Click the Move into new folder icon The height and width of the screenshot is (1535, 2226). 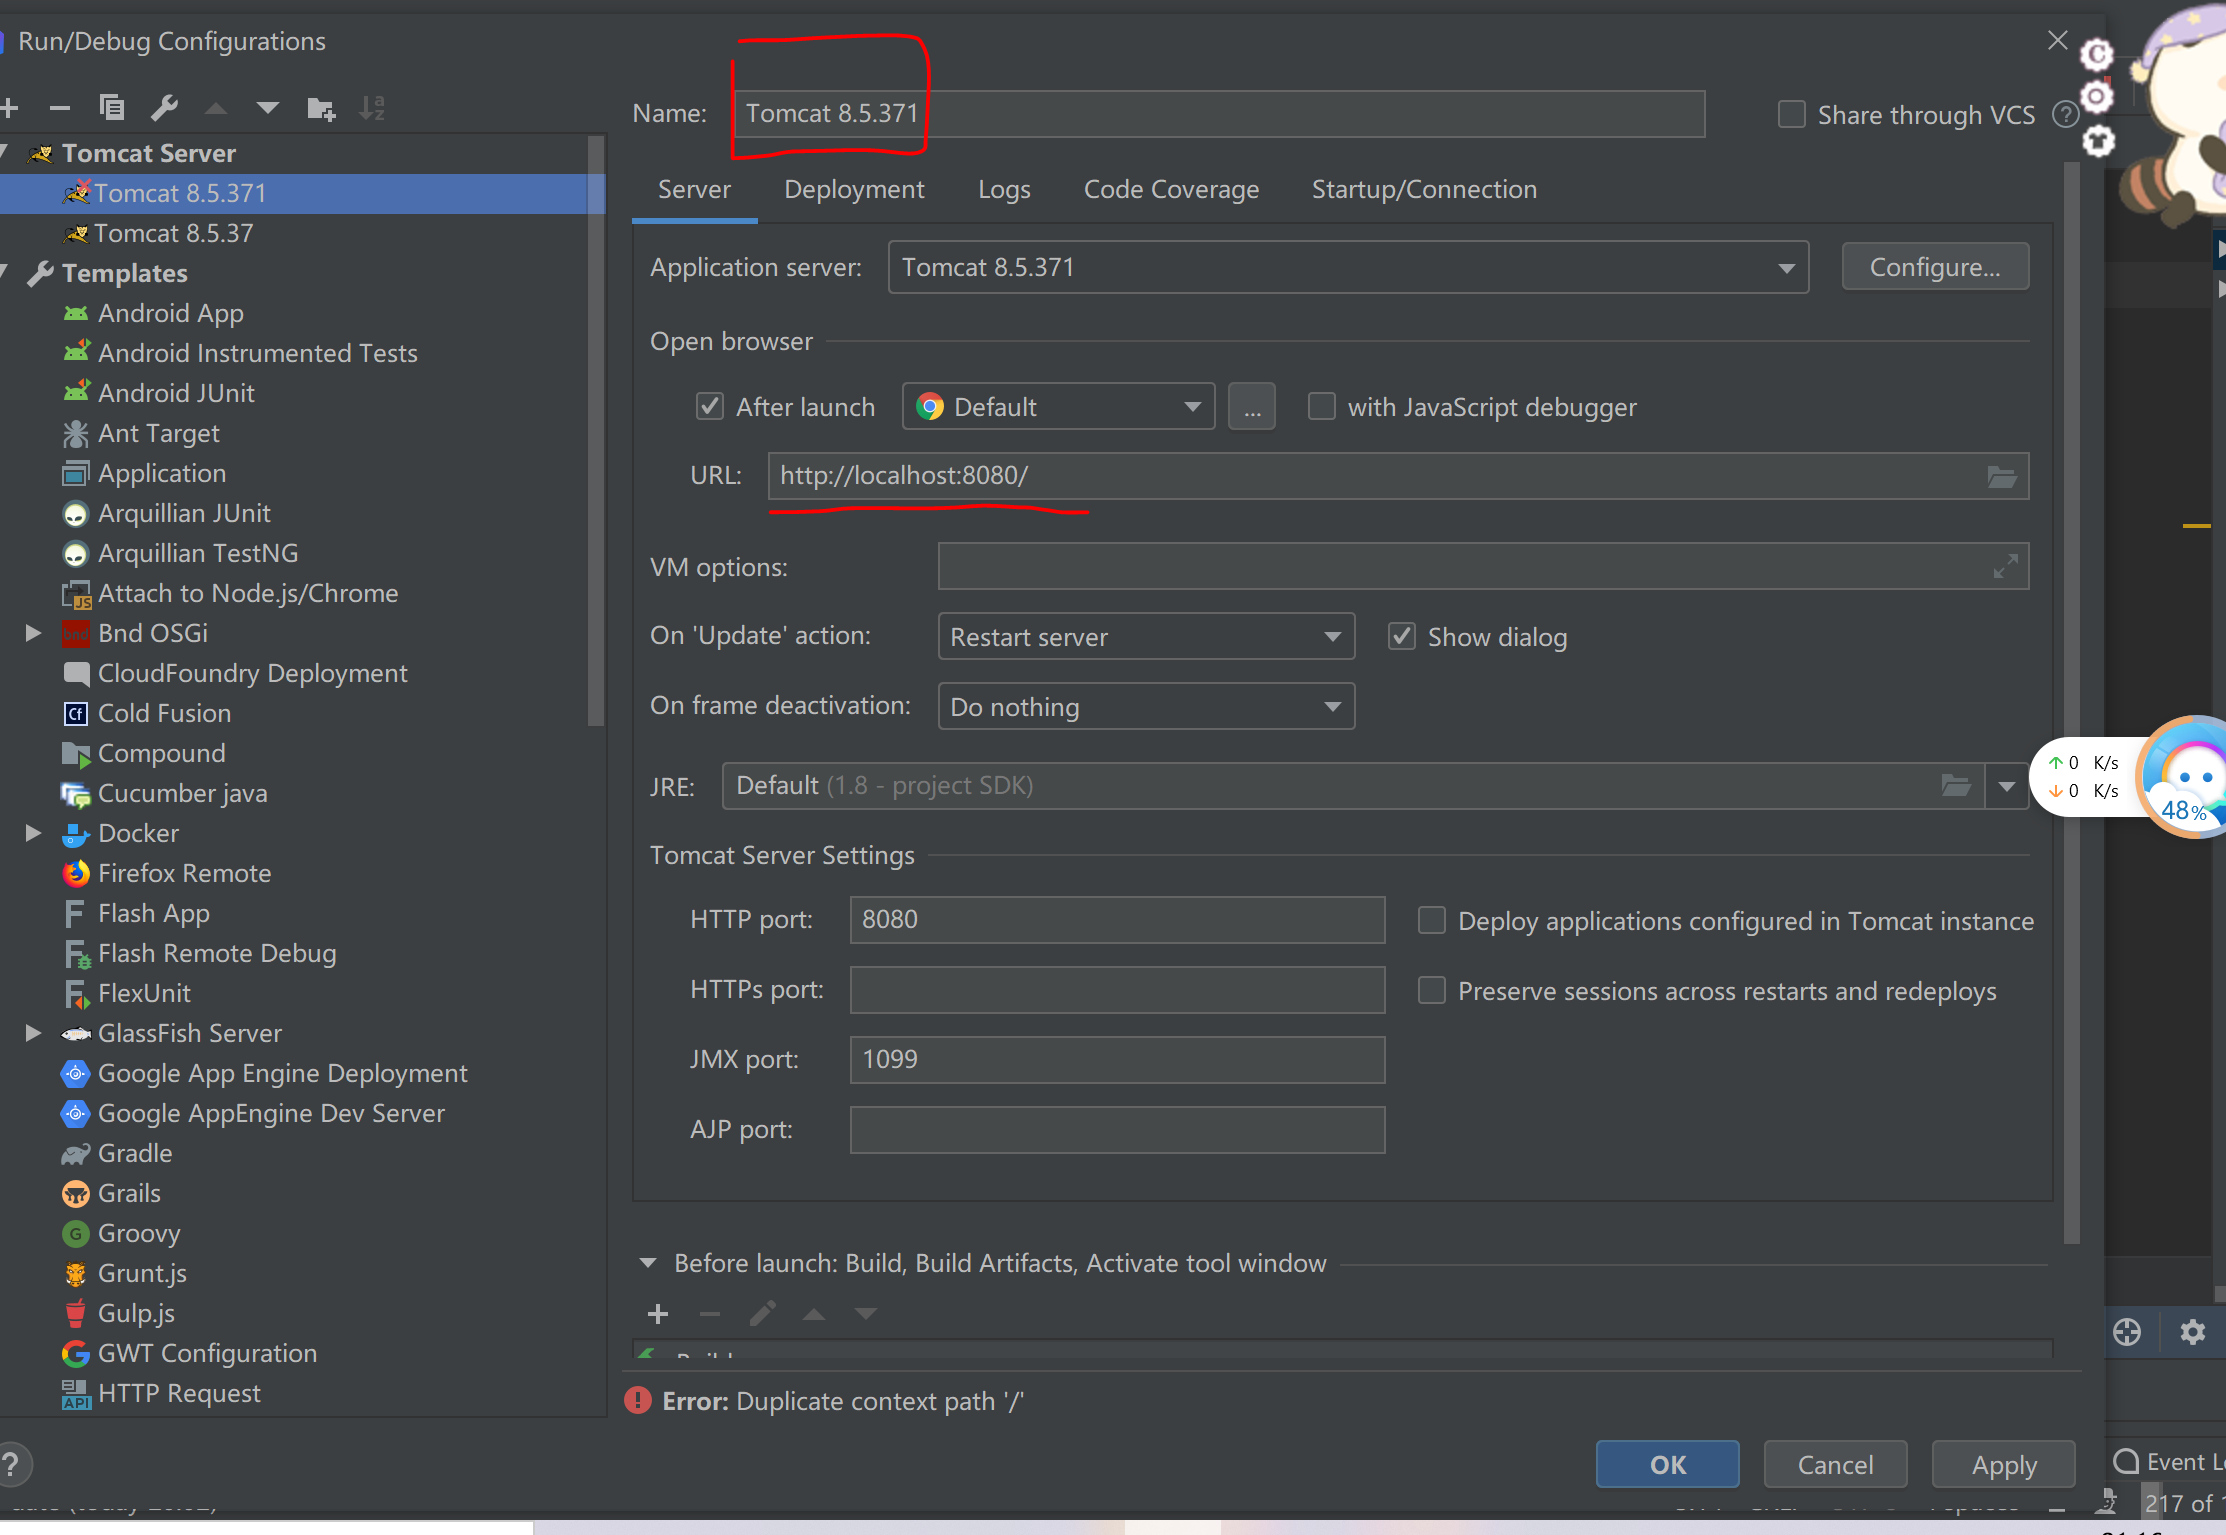coord(321,108)
